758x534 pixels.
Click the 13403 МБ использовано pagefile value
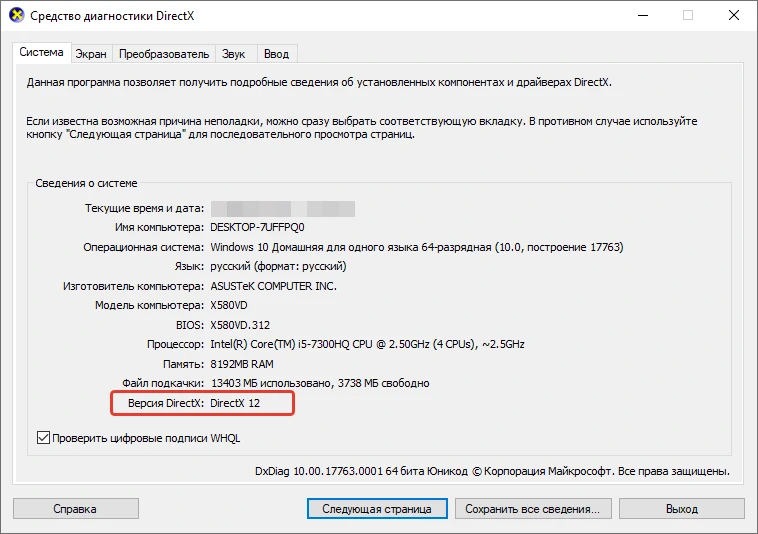pyautogui.click(x=320, y=383)
